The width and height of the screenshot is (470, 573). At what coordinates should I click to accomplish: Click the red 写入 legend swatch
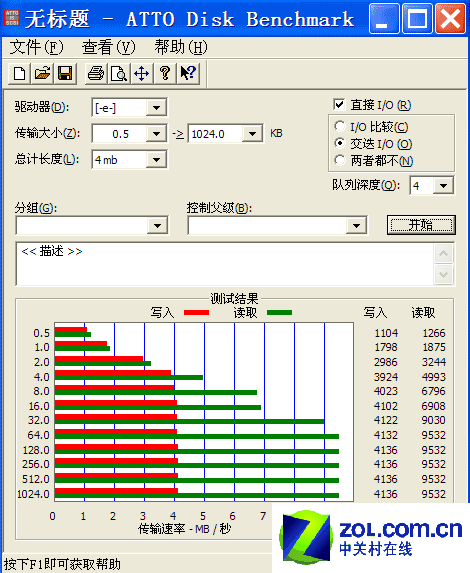coord(196,312)
